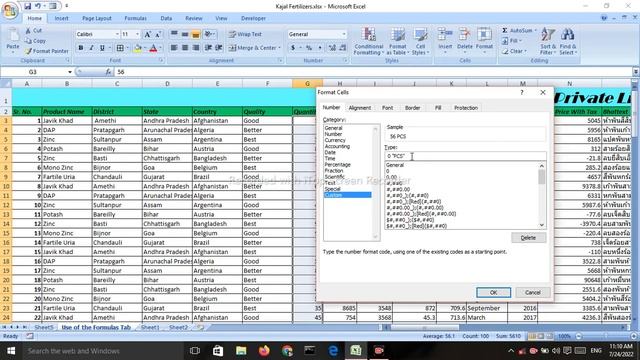Click Merge & Center button
The height and width of the screenshot is (360, 640).
pyautogui.click(x=252, y=48)
